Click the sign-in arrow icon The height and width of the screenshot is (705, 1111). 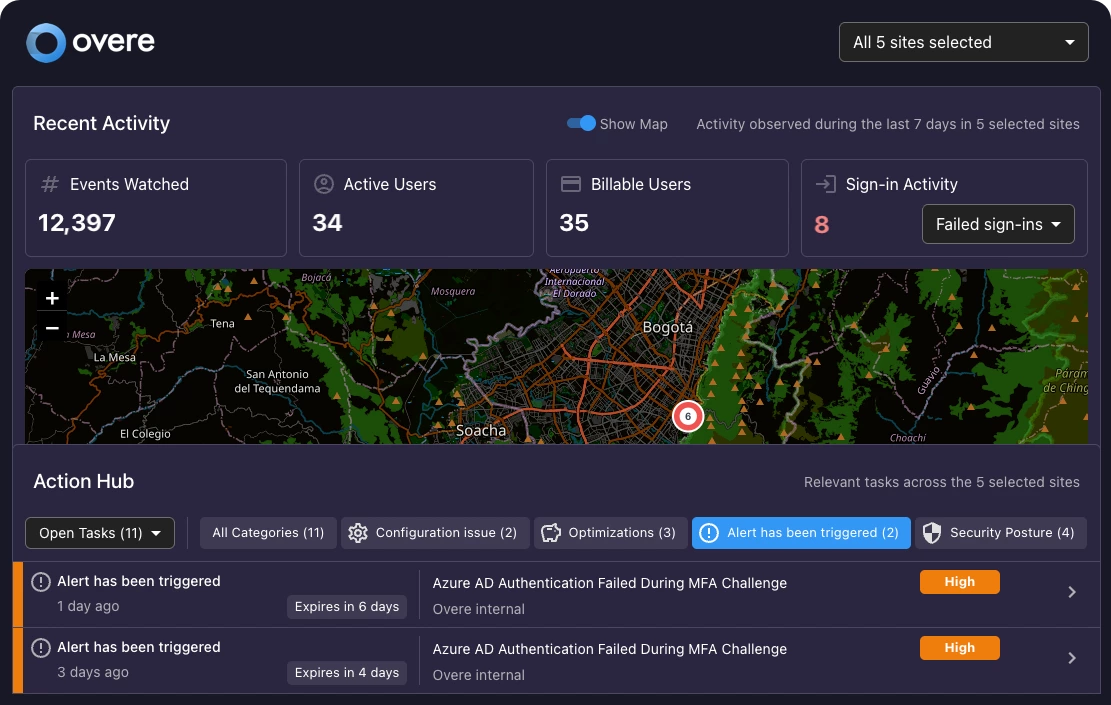coord(825,184)
